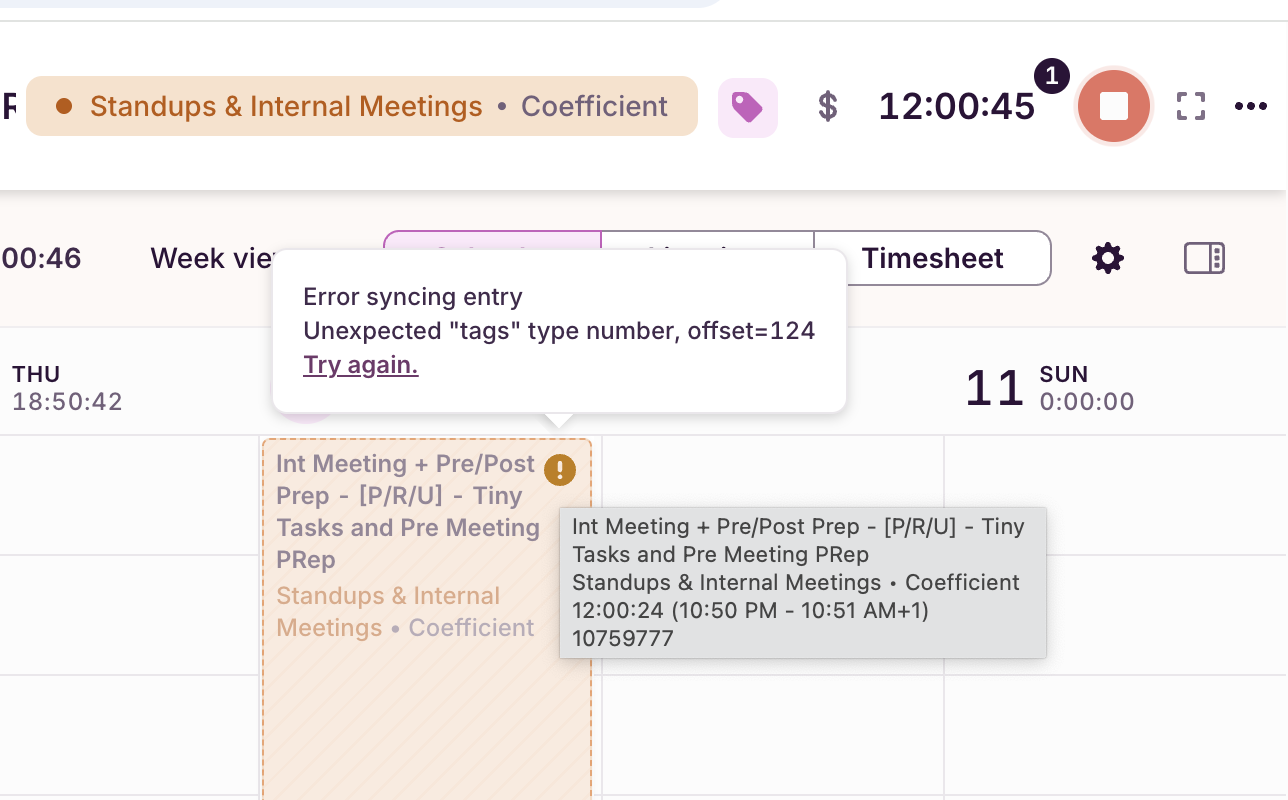Enter fullscreen timer mode

[x=1190, y=106]
